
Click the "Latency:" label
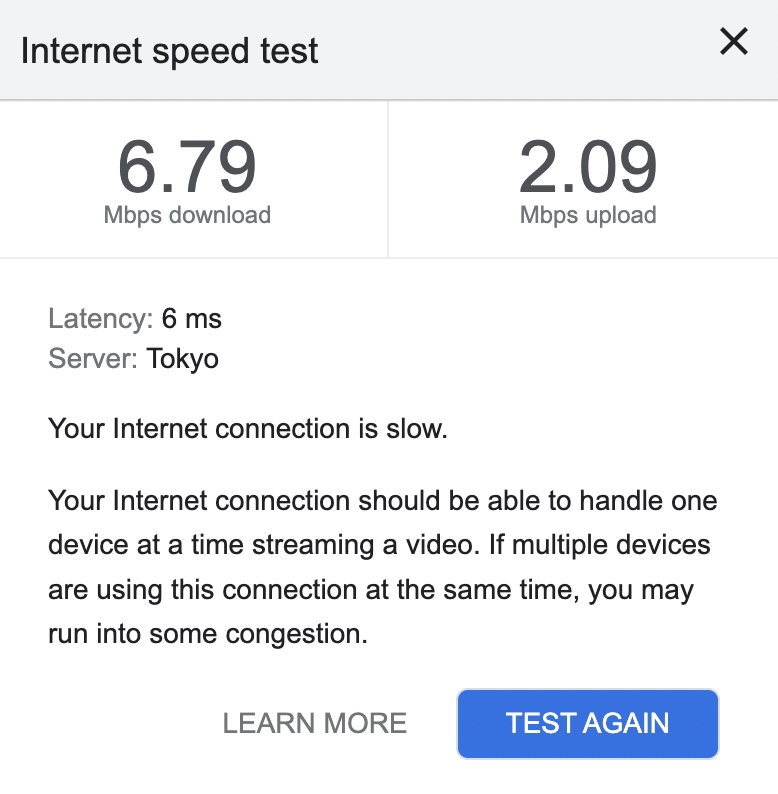coord(100,319)
